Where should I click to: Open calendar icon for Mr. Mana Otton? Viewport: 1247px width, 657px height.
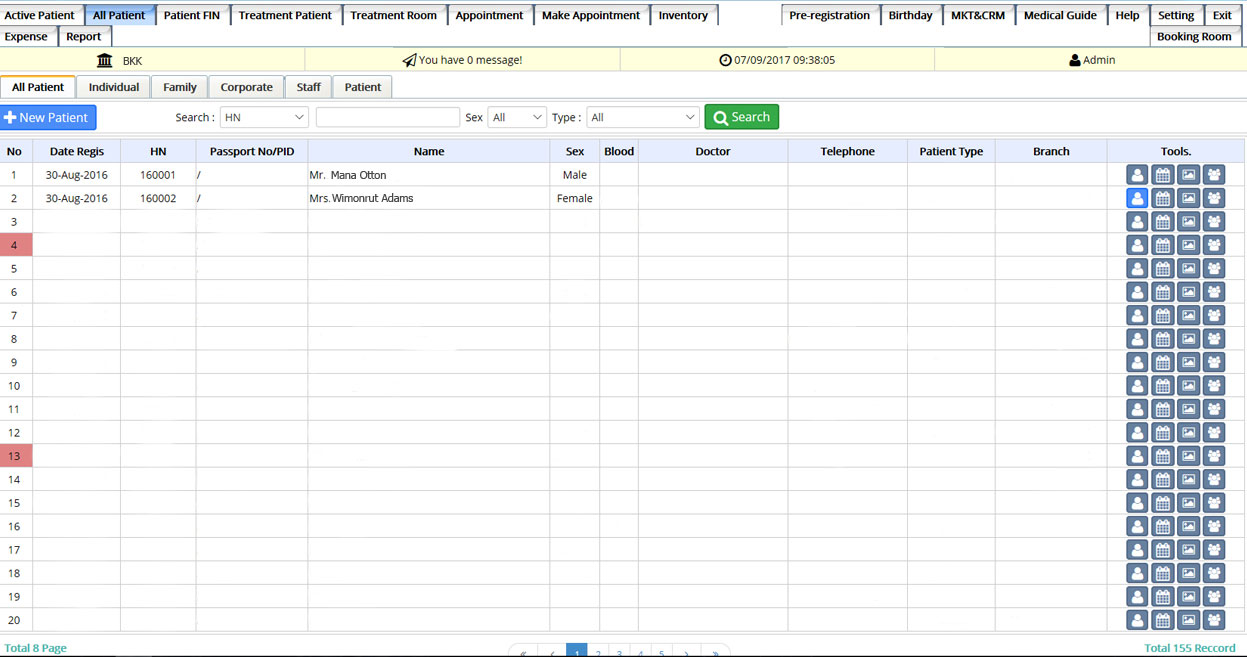1162,175
